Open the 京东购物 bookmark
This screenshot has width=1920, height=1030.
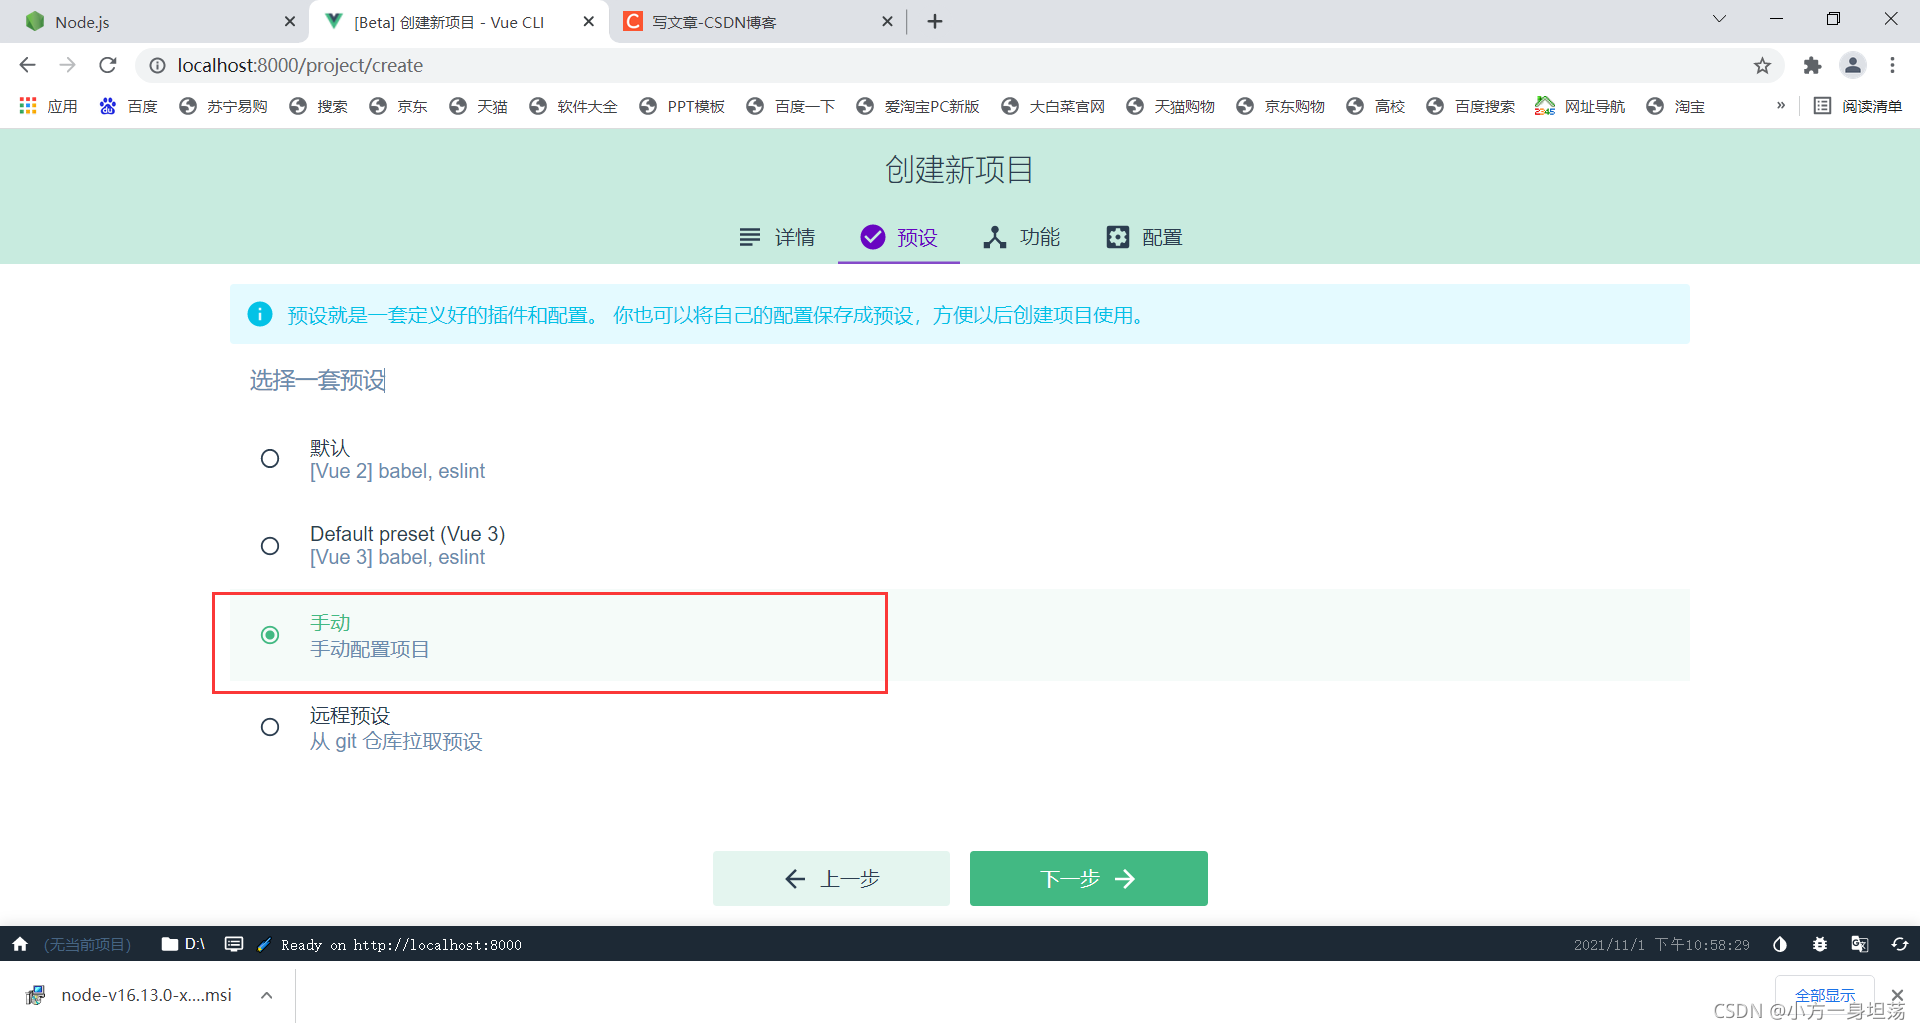(x=1280, y=106)
